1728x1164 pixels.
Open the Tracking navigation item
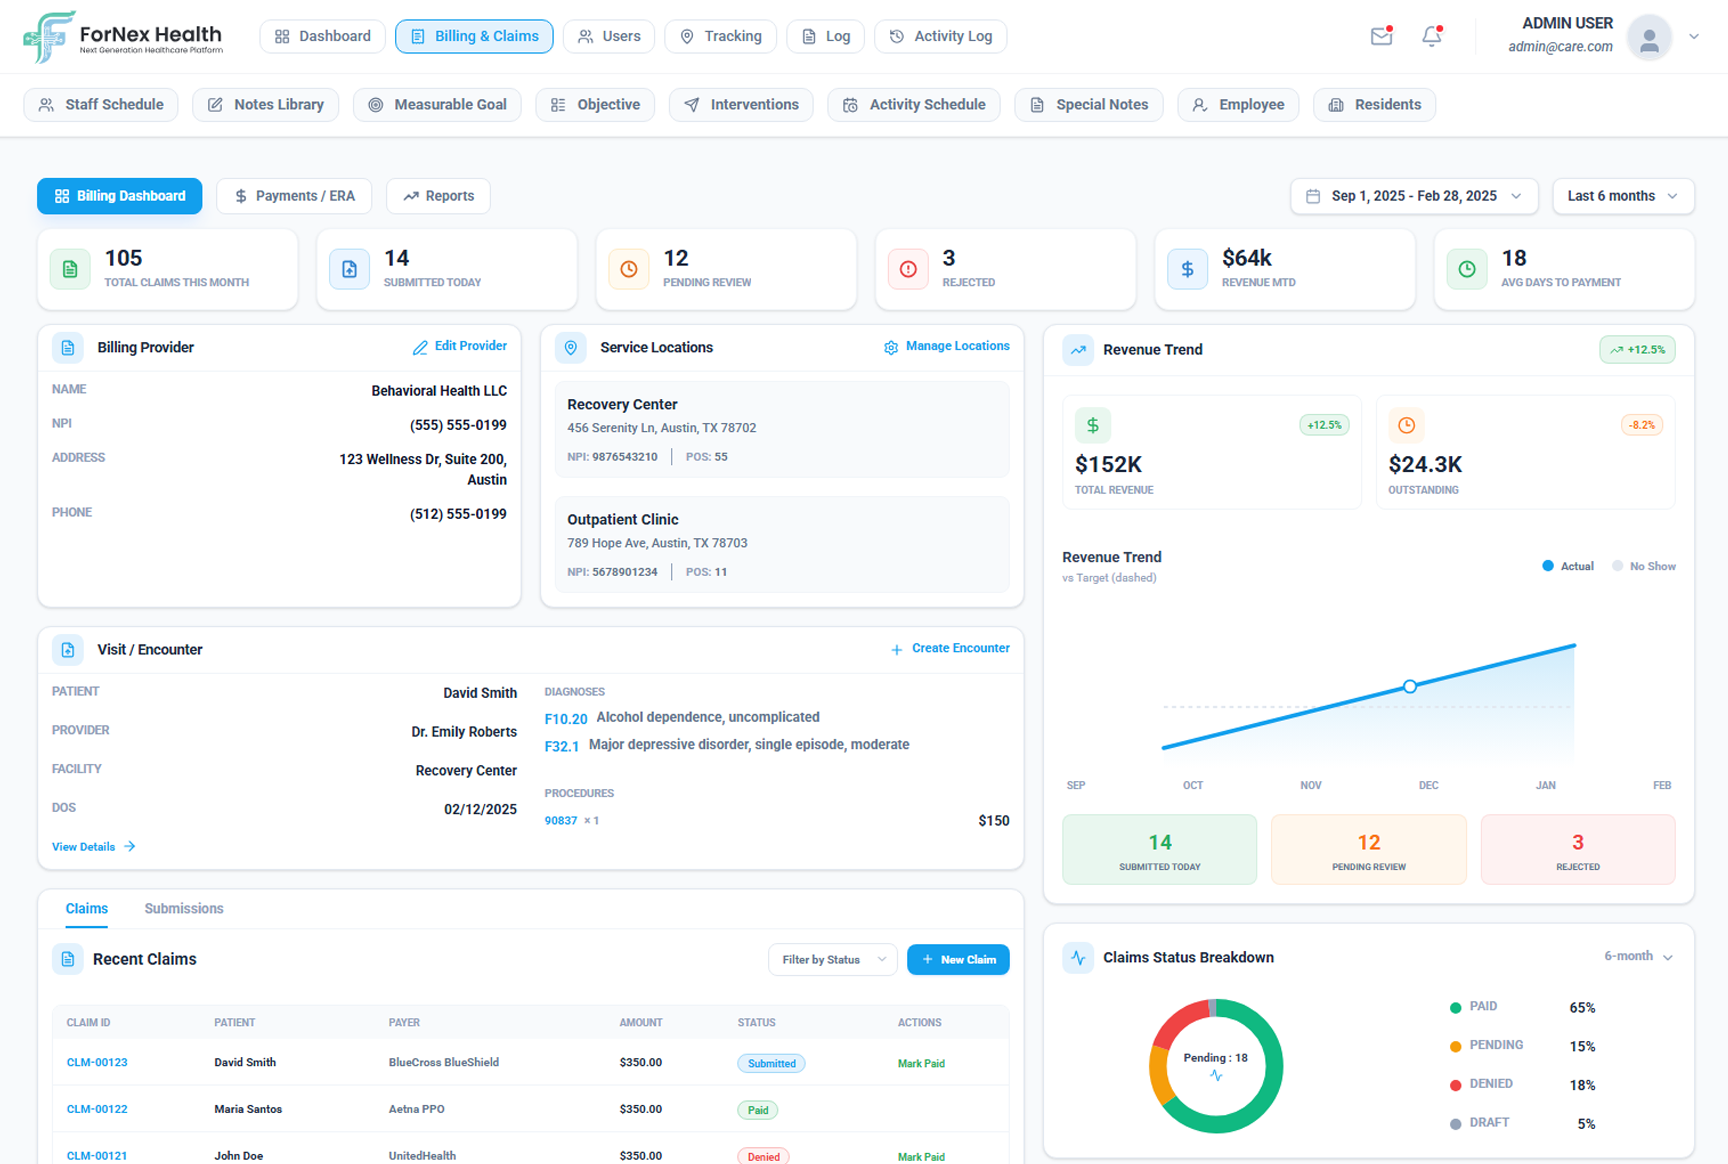(720, 36)
